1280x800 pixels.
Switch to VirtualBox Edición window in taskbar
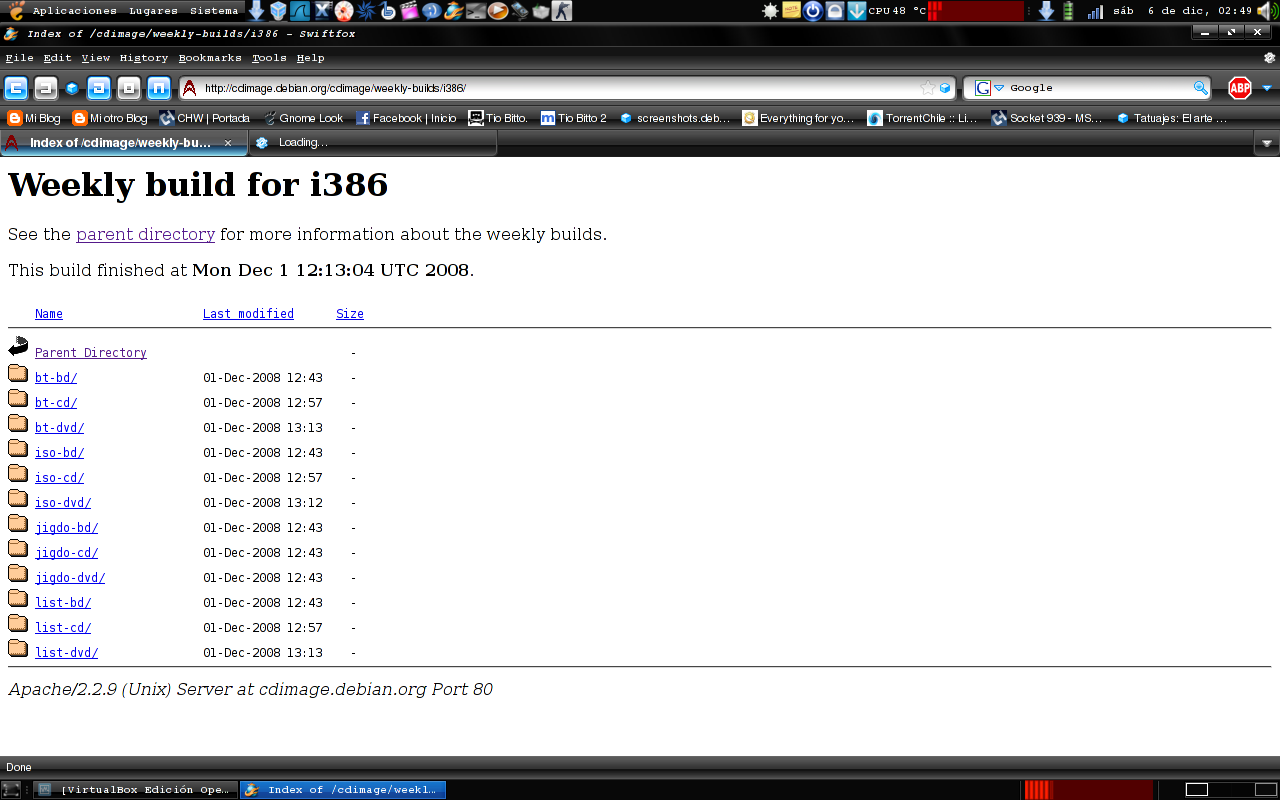[x=136, y=790]
